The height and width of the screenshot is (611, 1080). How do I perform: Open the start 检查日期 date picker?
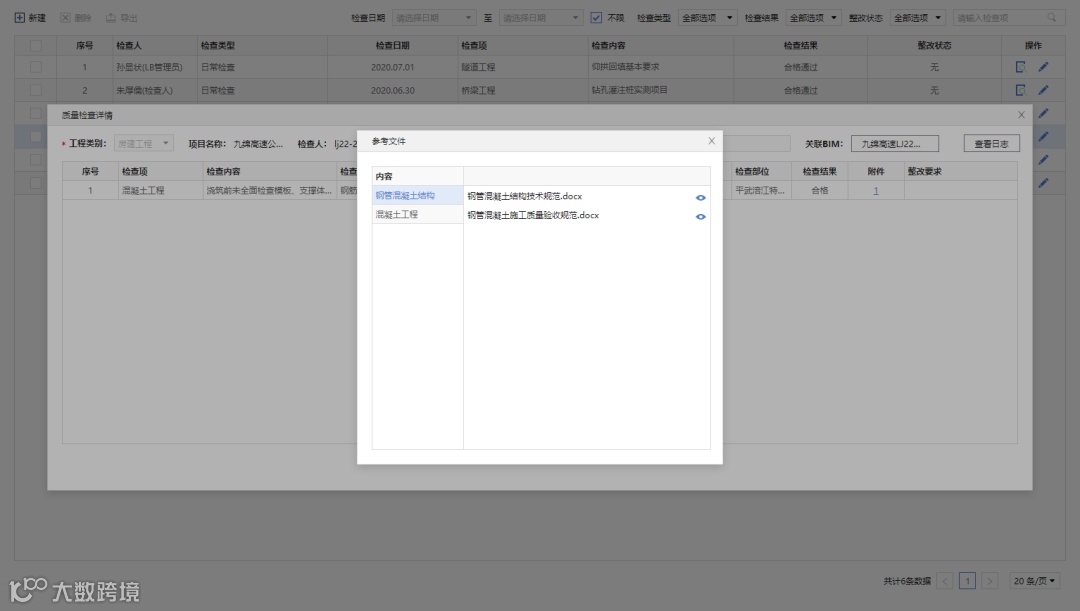point(434,18)
